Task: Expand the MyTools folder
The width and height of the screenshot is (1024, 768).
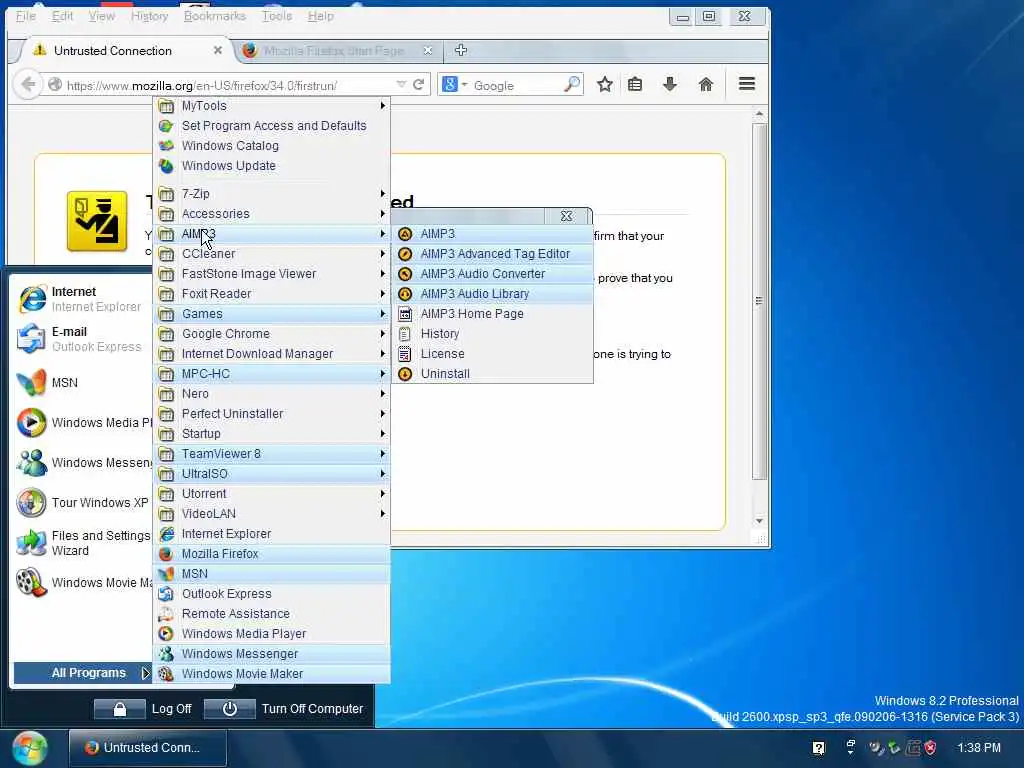Action: pos(272,106)
